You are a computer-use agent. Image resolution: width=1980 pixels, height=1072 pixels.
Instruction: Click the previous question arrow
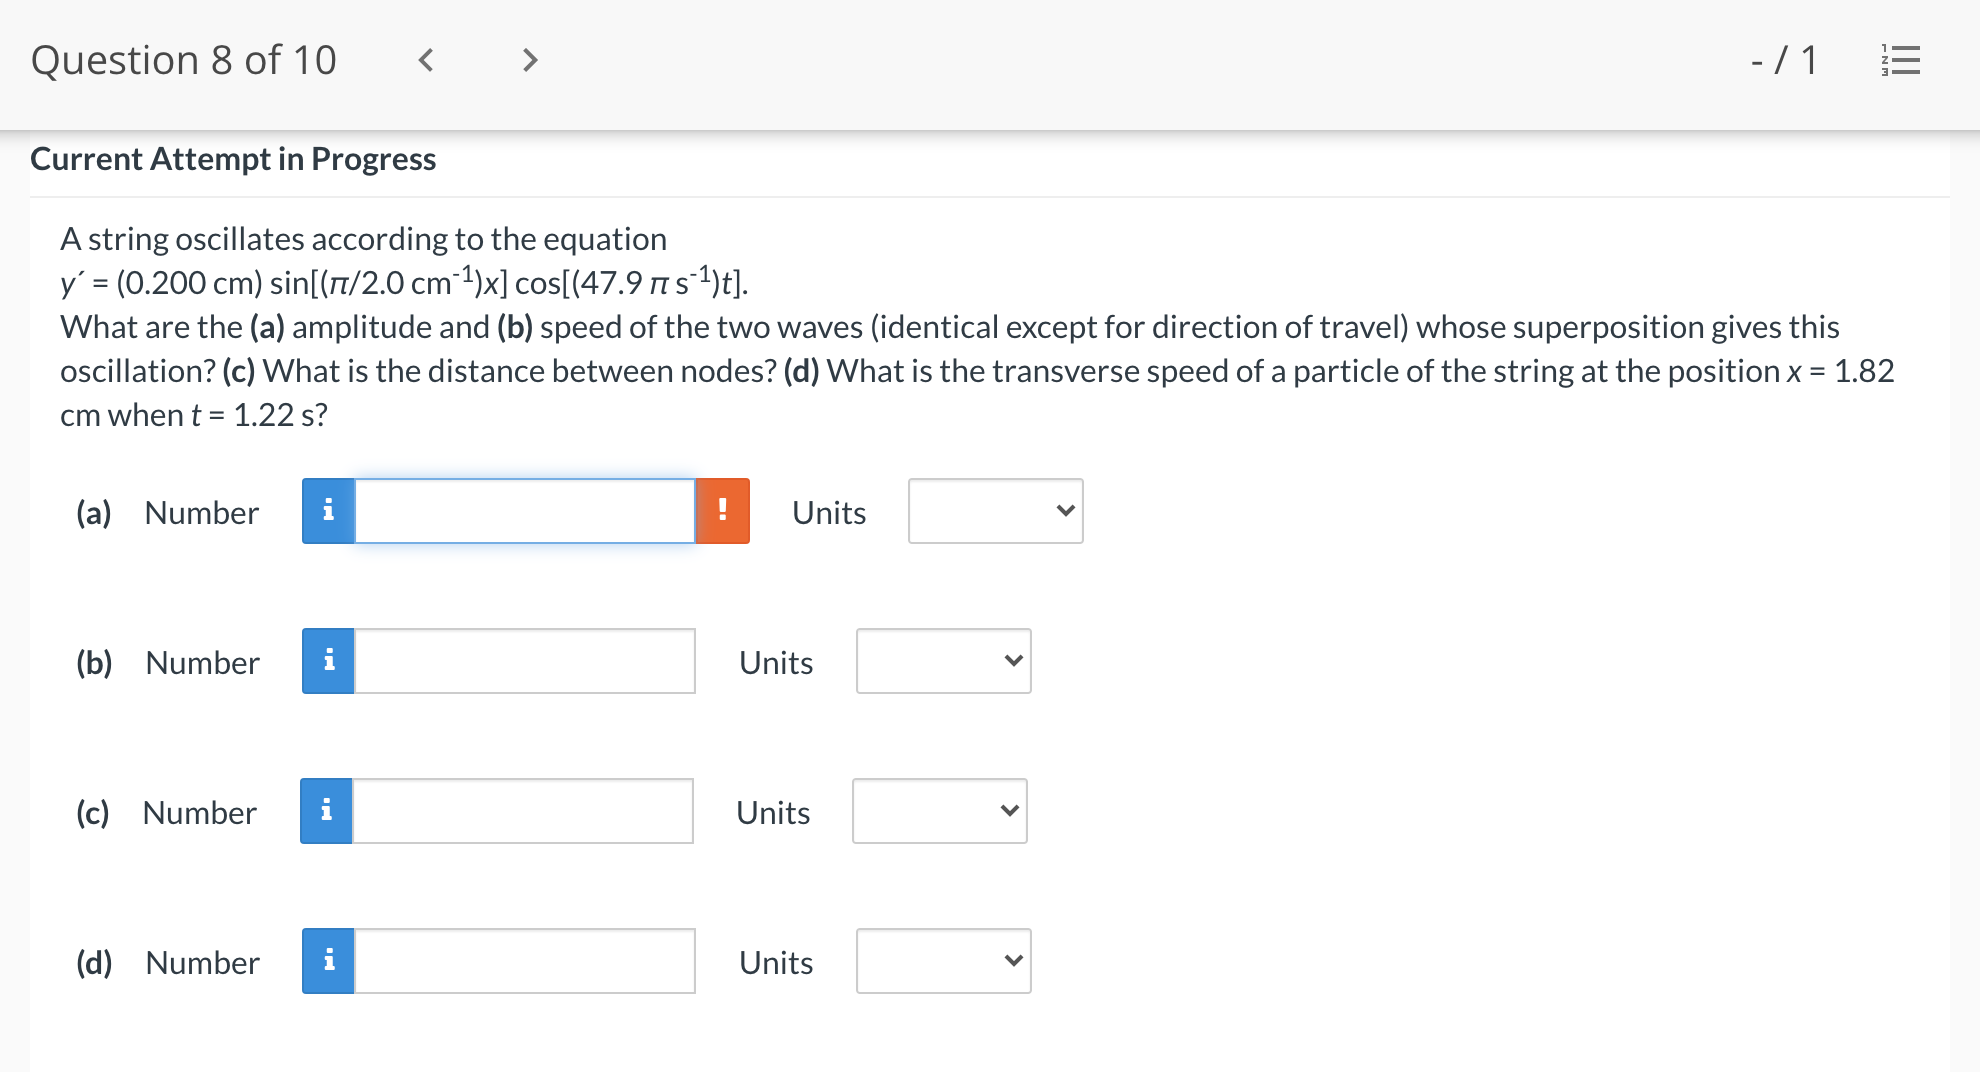[x=425, y=60]
